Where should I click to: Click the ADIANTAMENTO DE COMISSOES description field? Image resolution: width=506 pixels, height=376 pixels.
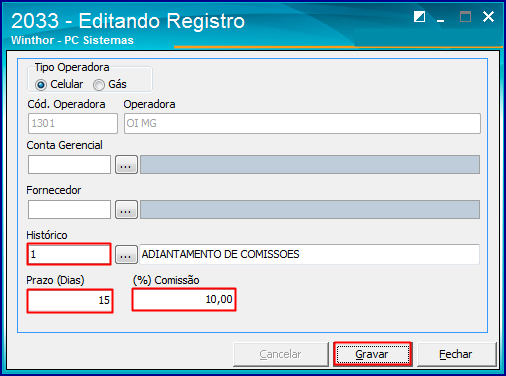pos(310,254)
